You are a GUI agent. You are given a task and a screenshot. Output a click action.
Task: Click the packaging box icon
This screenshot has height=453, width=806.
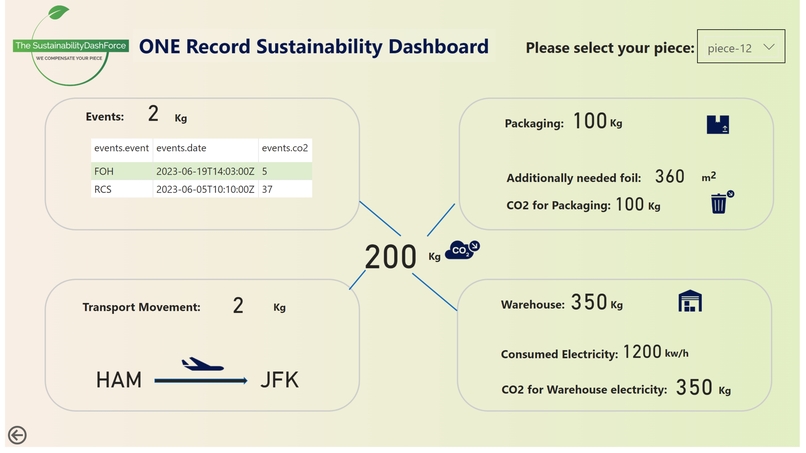point(718,124)
